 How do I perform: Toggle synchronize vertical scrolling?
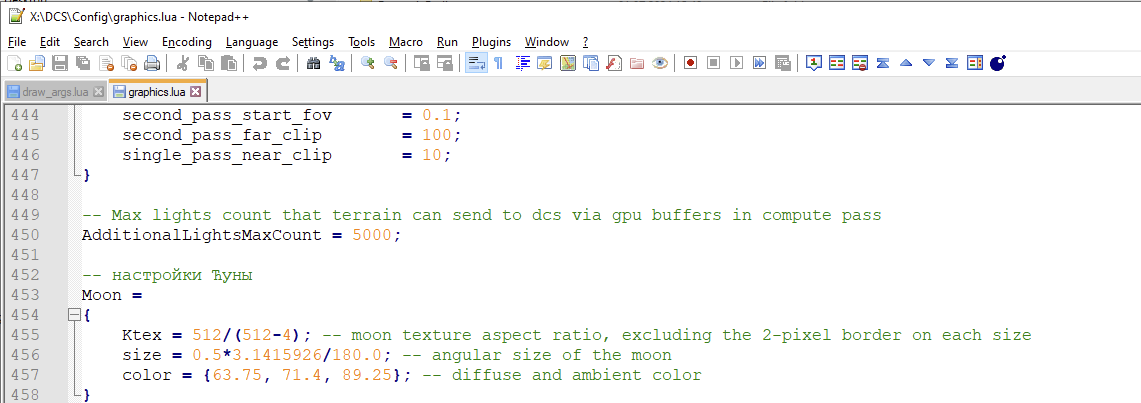[x=421, y=63]
